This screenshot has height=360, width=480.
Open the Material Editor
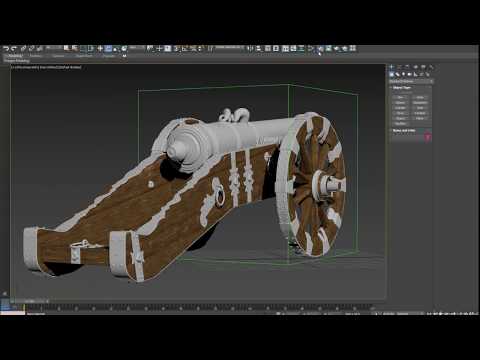click(311, 49)
